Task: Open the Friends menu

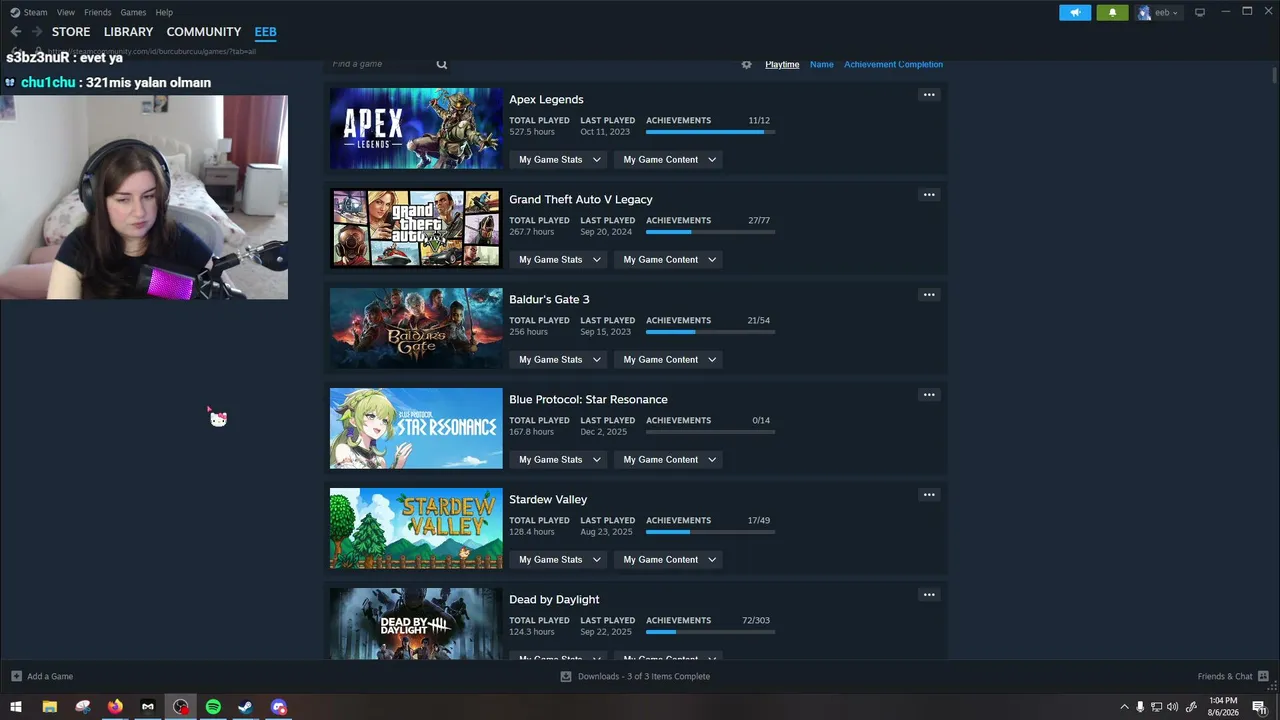Action: pyautogui.click(x=98, y=12)
